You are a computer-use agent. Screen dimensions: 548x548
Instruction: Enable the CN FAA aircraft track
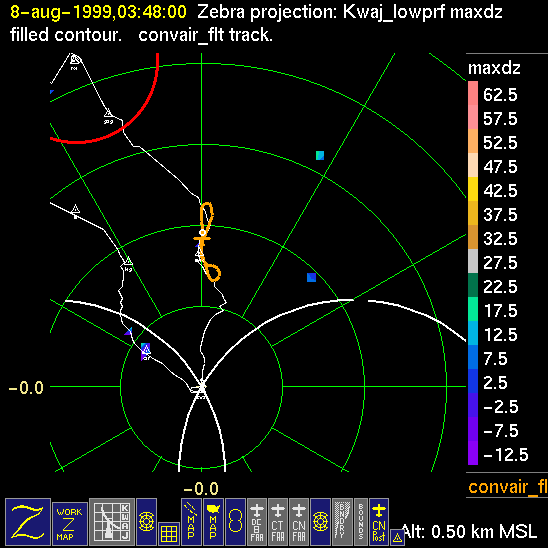(299, 522)
